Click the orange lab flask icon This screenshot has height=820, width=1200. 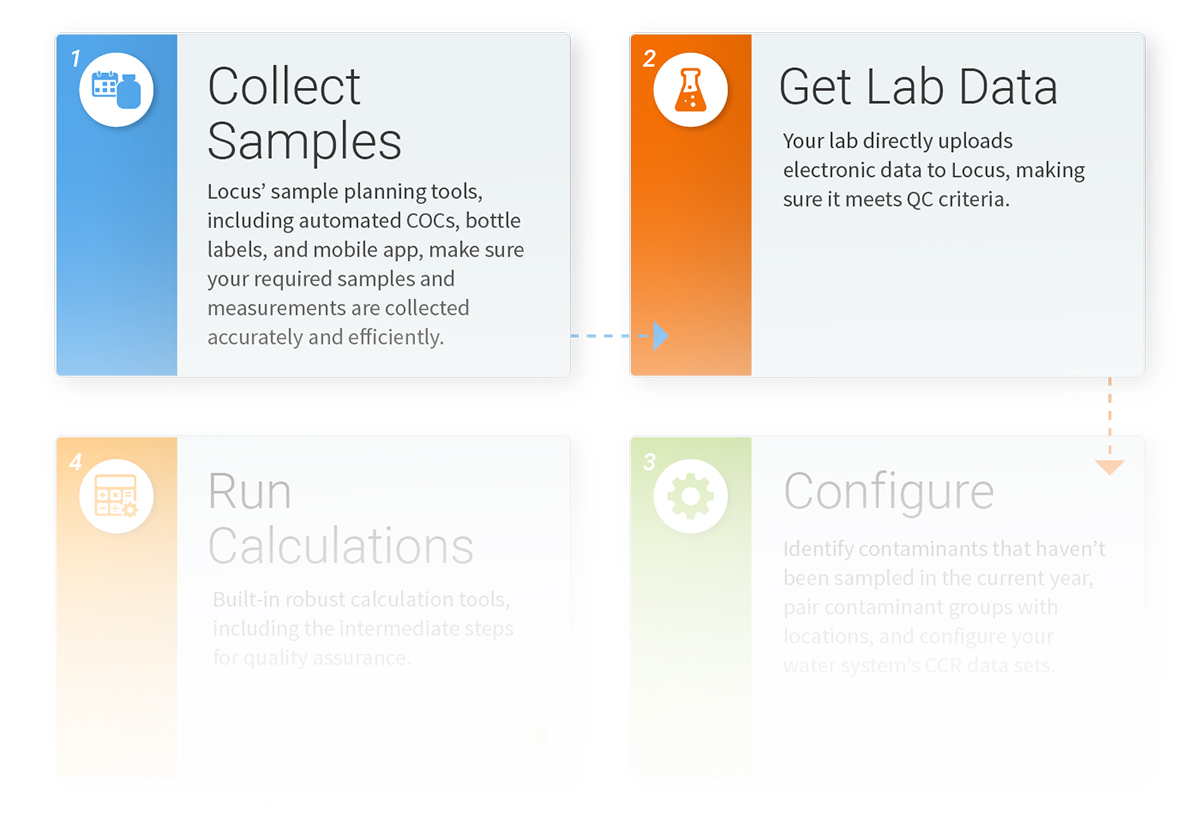pyautogui.click(x=690, y=89)
